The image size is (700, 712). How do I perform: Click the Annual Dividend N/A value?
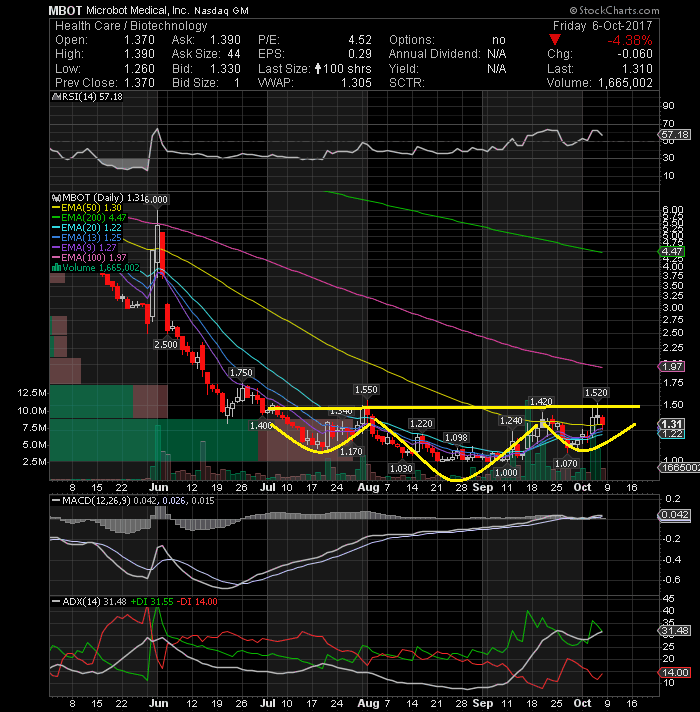coord(497,54)
